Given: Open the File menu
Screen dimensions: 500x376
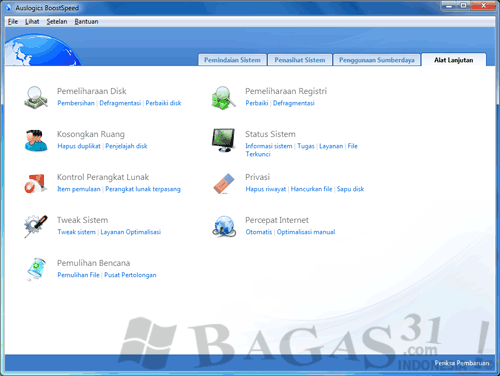Looking at the screenshot, I should coord(13,22).
